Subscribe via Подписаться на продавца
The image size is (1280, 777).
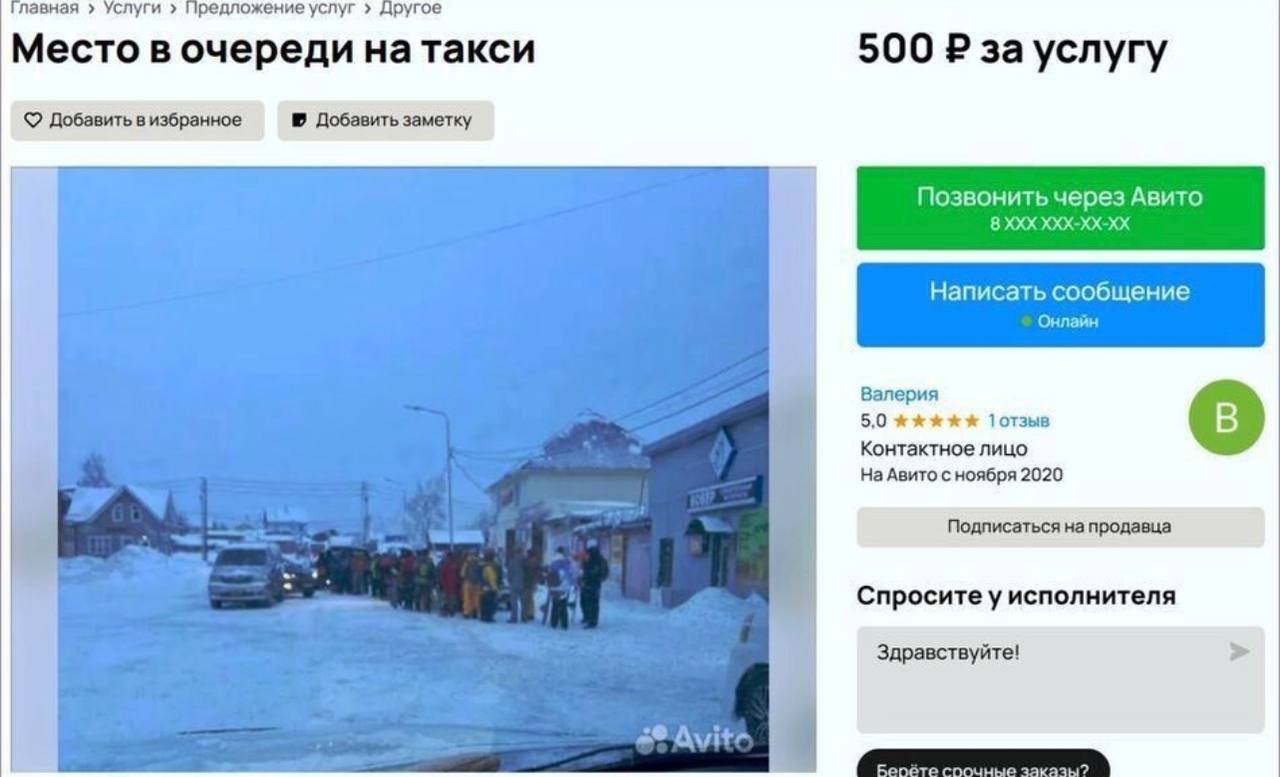(x=1060, y=527)
